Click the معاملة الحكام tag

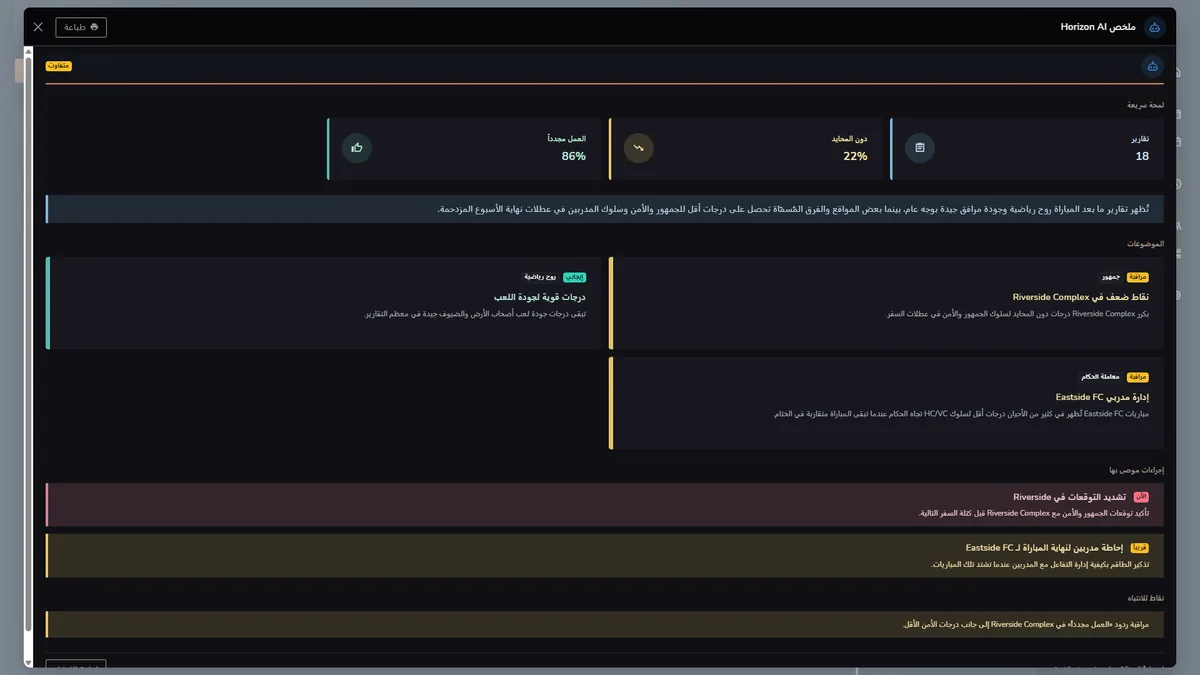point(1100,377)
